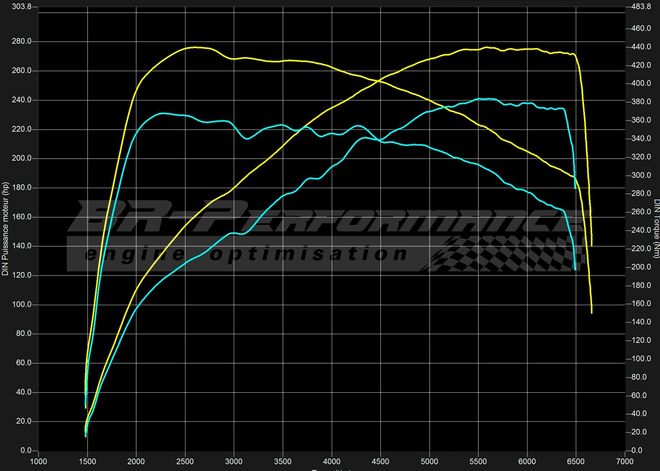Click the 1000 rpm label on the horizontal axis
This screenshot has height=471, width=660.
pyautogui.click(x=39, y=462)
